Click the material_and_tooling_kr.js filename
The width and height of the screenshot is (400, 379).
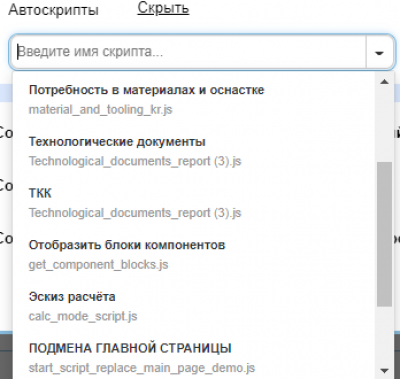100,110
